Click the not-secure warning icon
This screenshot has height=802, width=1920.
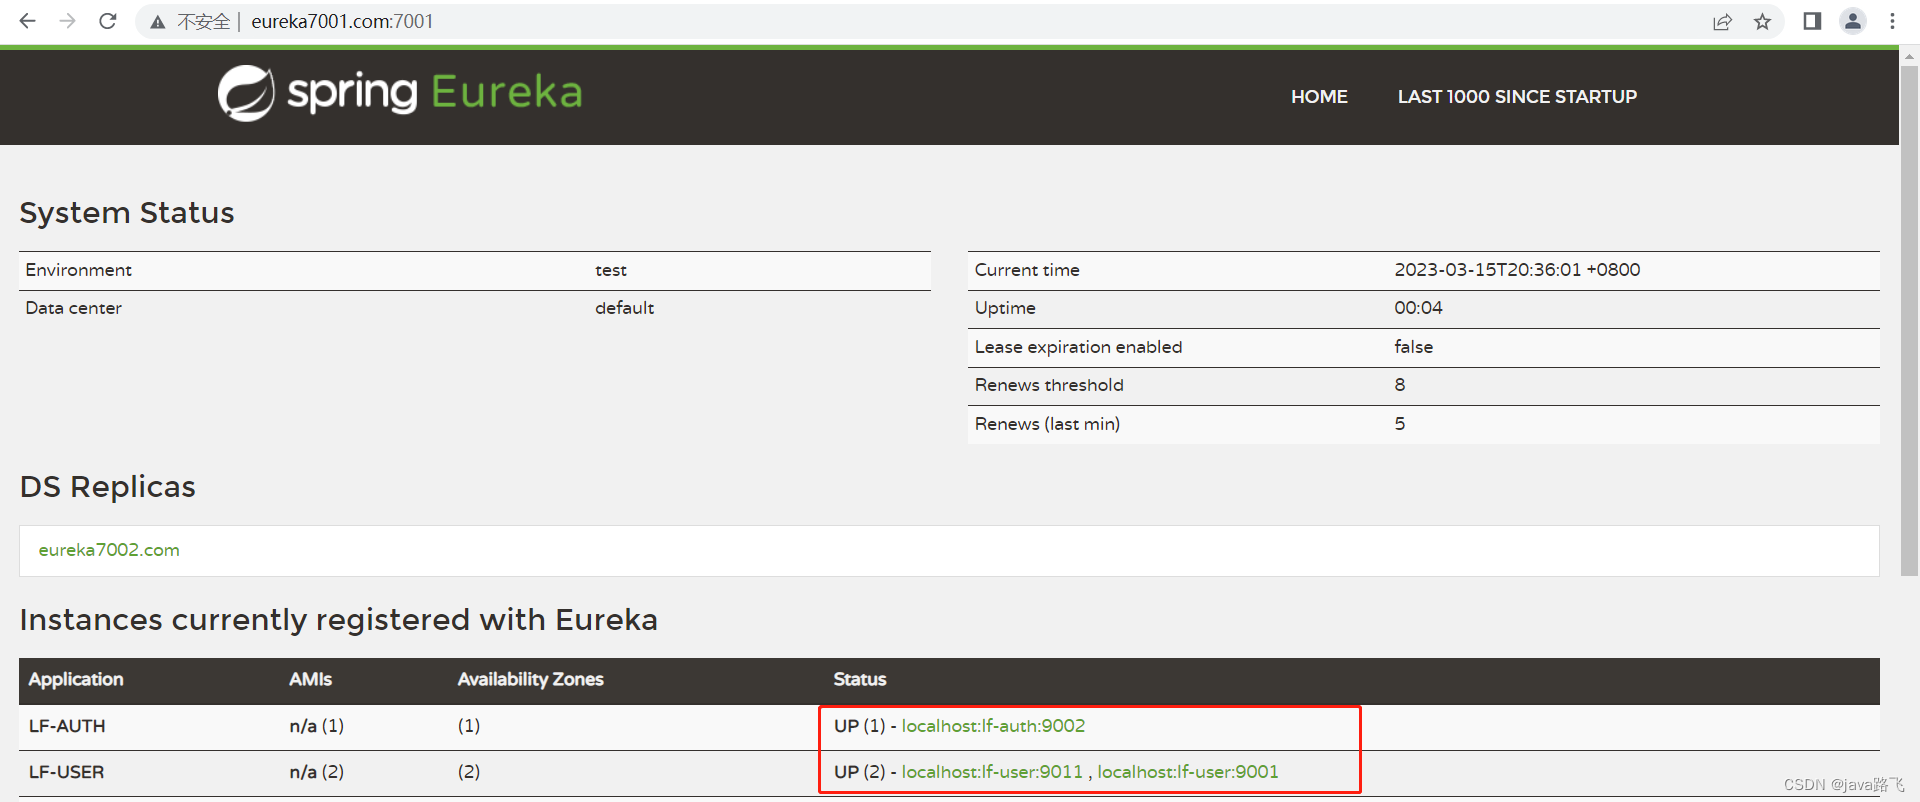(158, 22)
